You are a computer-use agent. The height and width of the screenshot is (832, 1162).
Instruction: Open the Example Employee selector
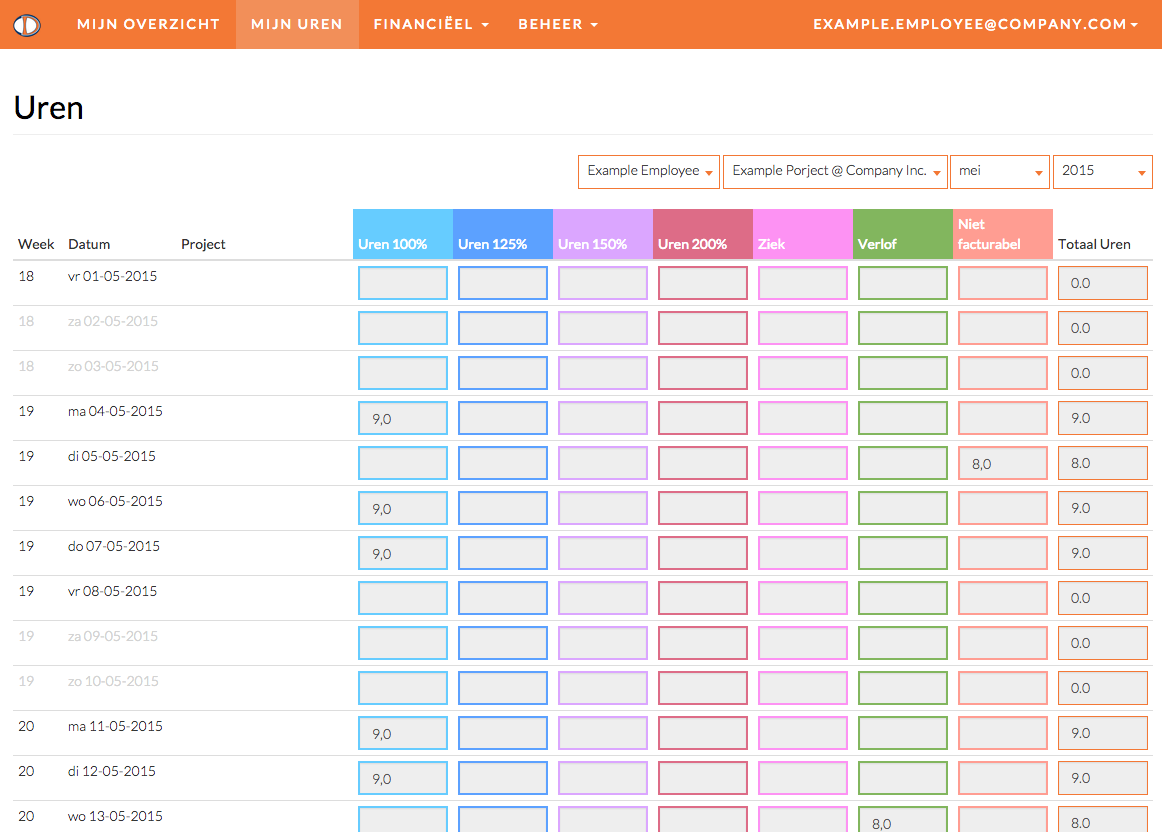tap(649, 171)
